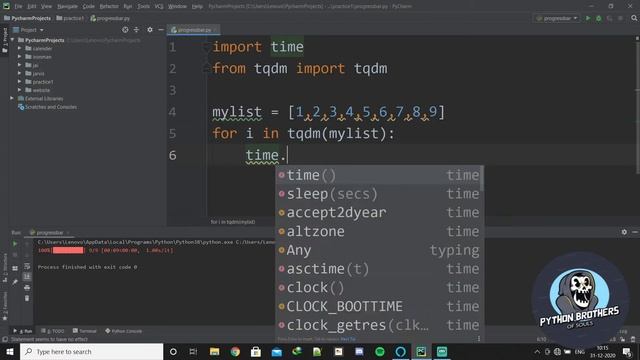The image size is (640, 360).
Task: Toggle the quick-access icon in status bar corner
Action: pos(5,339)
